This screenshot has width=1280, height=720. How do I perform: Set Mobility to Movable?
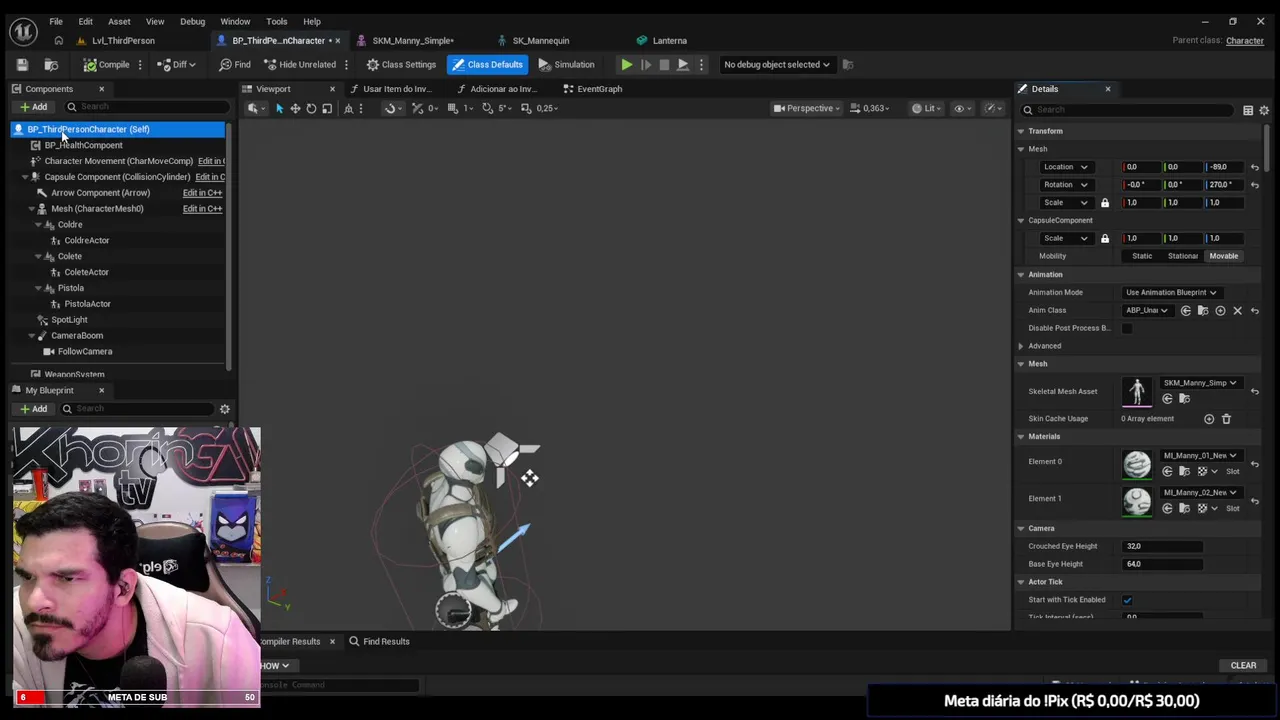click(x=1224, y=256)
